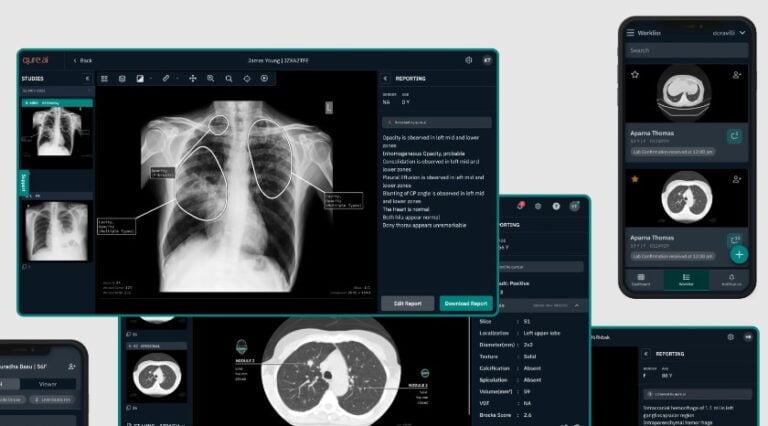768x426 pixels.
Task: Star the first worklist study
Action: (x=634, y=75)
